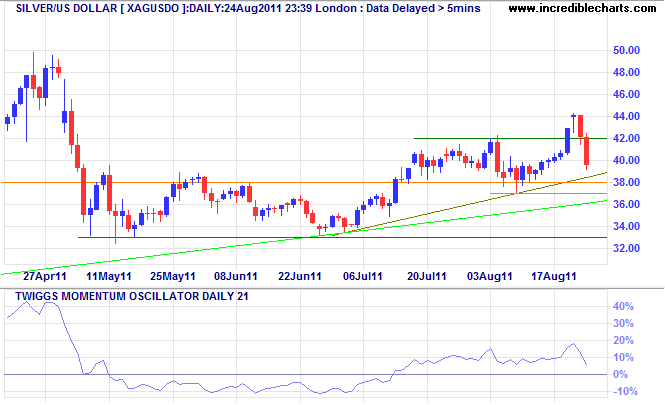
Task: Click the 20% oscillator axis label
Action: tap(623, 341)
